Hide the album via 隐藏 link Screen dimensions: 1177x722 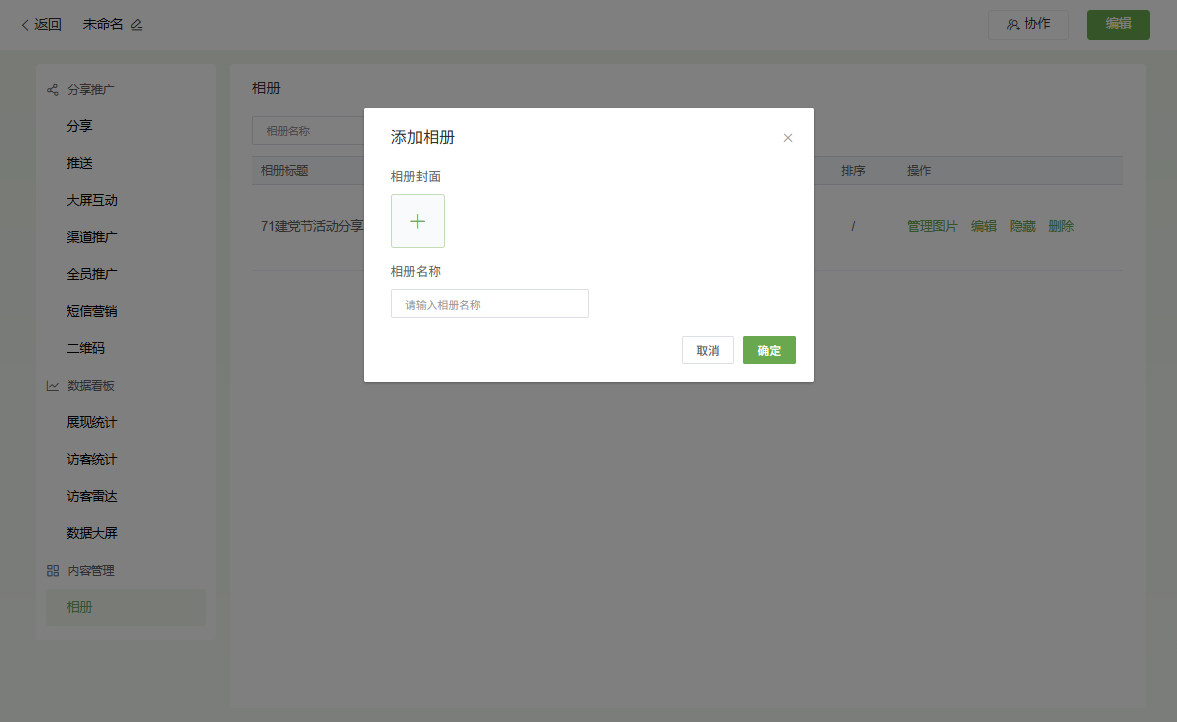[1022, 227]
